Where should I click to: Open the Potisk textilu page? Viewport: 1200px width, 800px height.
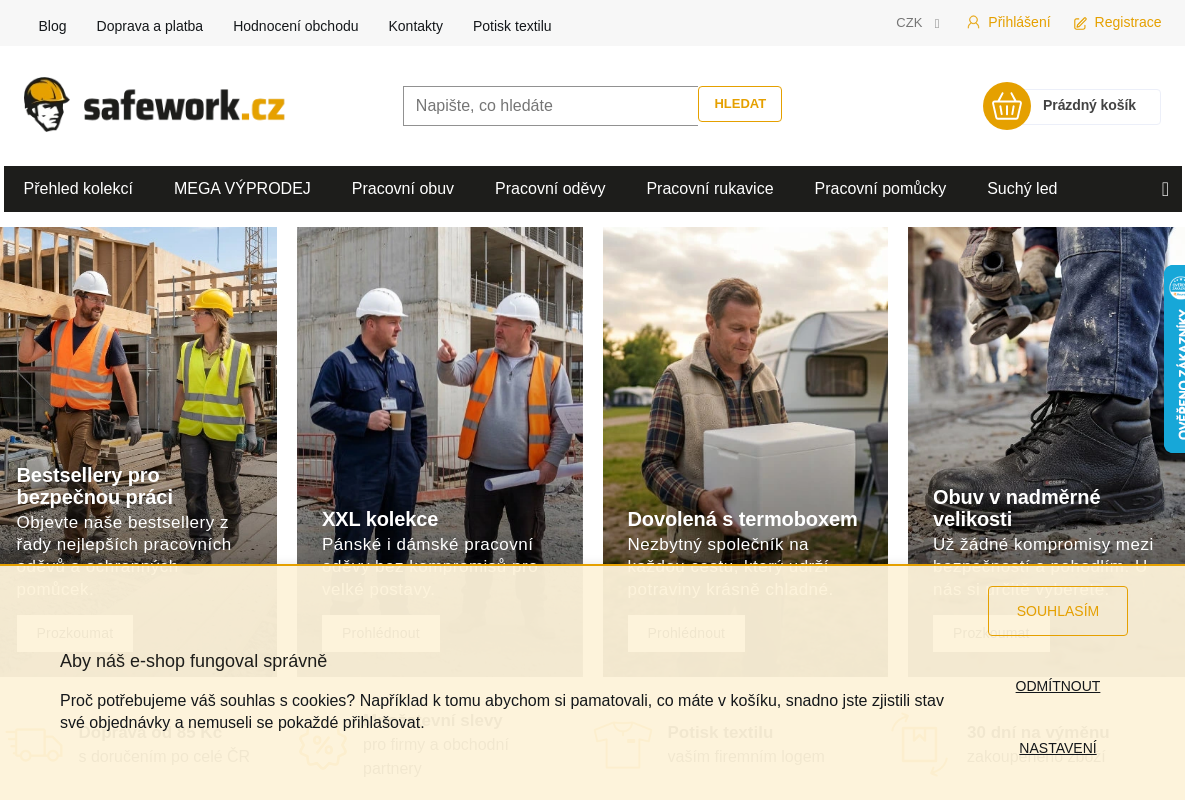point(512,26)
